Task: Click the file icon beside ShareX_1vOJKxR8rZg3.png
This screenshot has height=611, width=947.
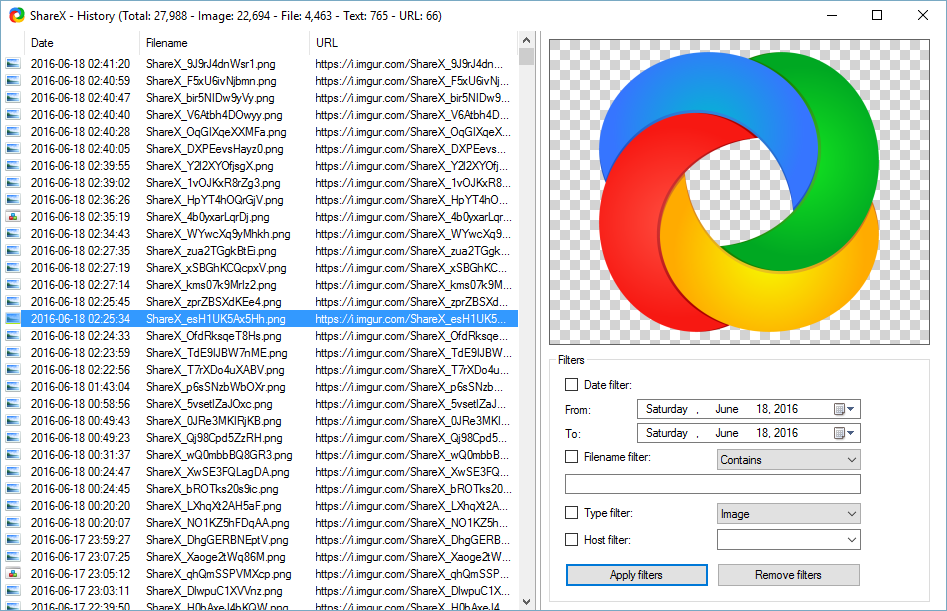Action: (13, 182)
